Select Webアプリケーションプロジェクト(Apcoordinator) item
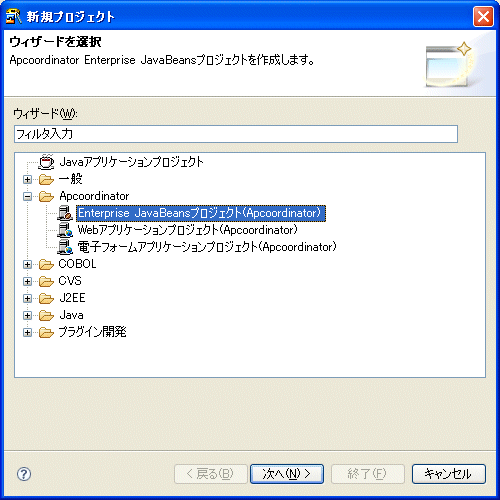 tap(187, 230)
